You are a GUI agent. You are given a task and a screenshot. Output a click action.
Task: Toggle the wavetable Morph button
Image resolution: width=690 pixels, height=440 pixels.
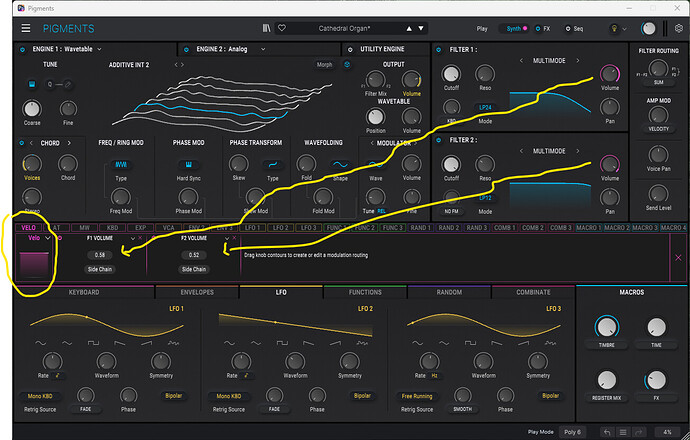coord(324,65)
